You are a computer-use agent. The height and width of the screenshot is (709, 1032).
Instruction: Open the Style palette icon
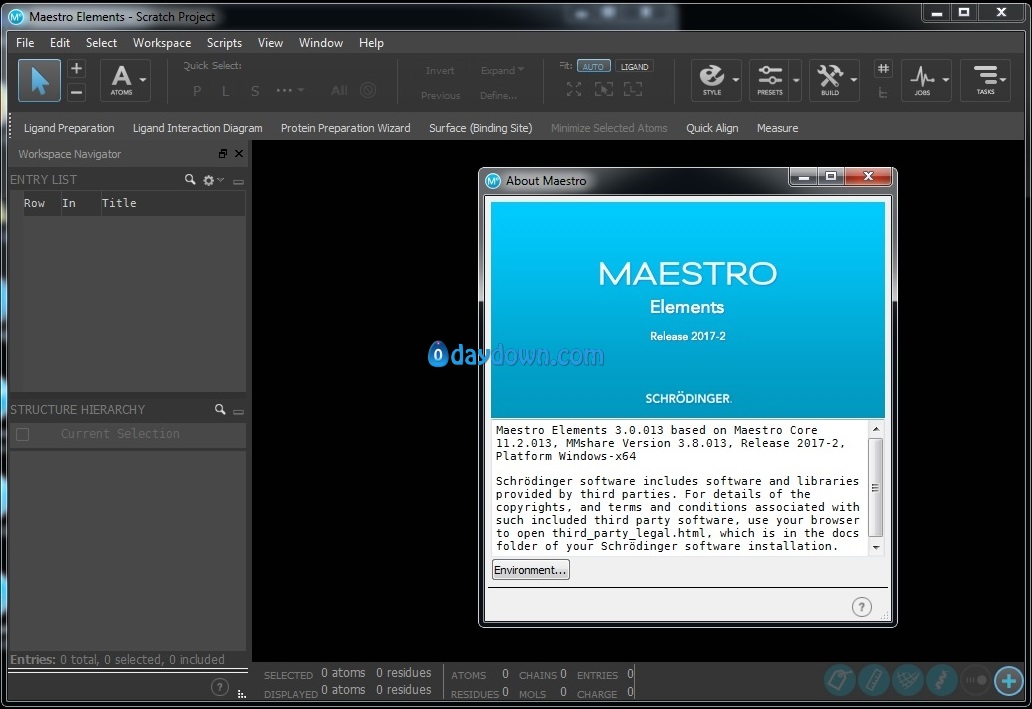coord(711,80)
